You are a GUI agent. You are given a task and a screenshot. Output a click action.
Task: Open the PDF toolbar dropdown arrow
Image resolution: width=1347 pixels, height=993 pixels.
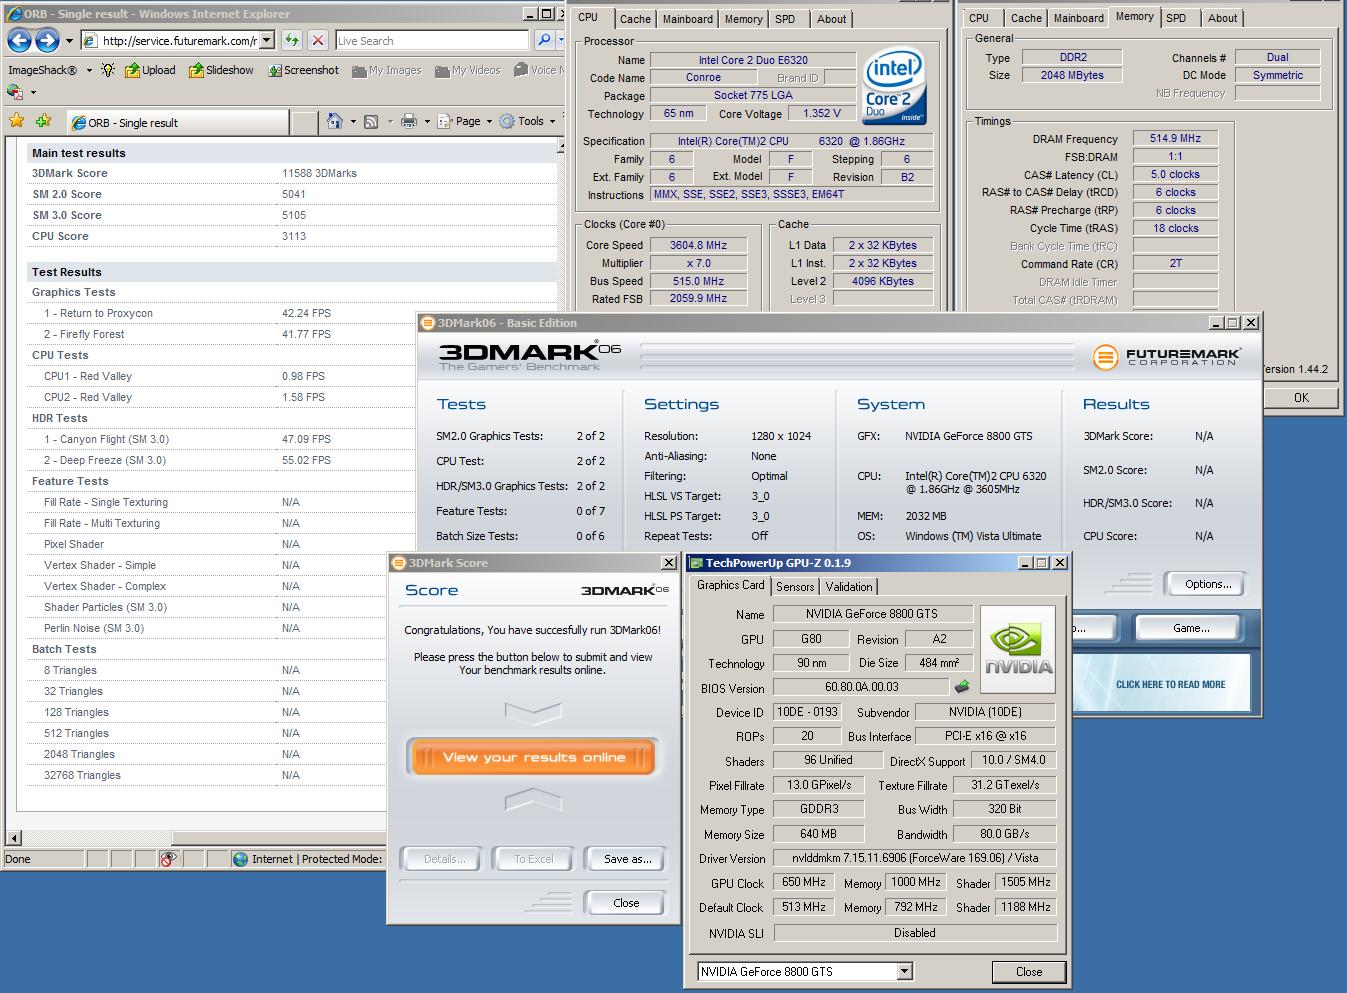(x=33, y=92)
